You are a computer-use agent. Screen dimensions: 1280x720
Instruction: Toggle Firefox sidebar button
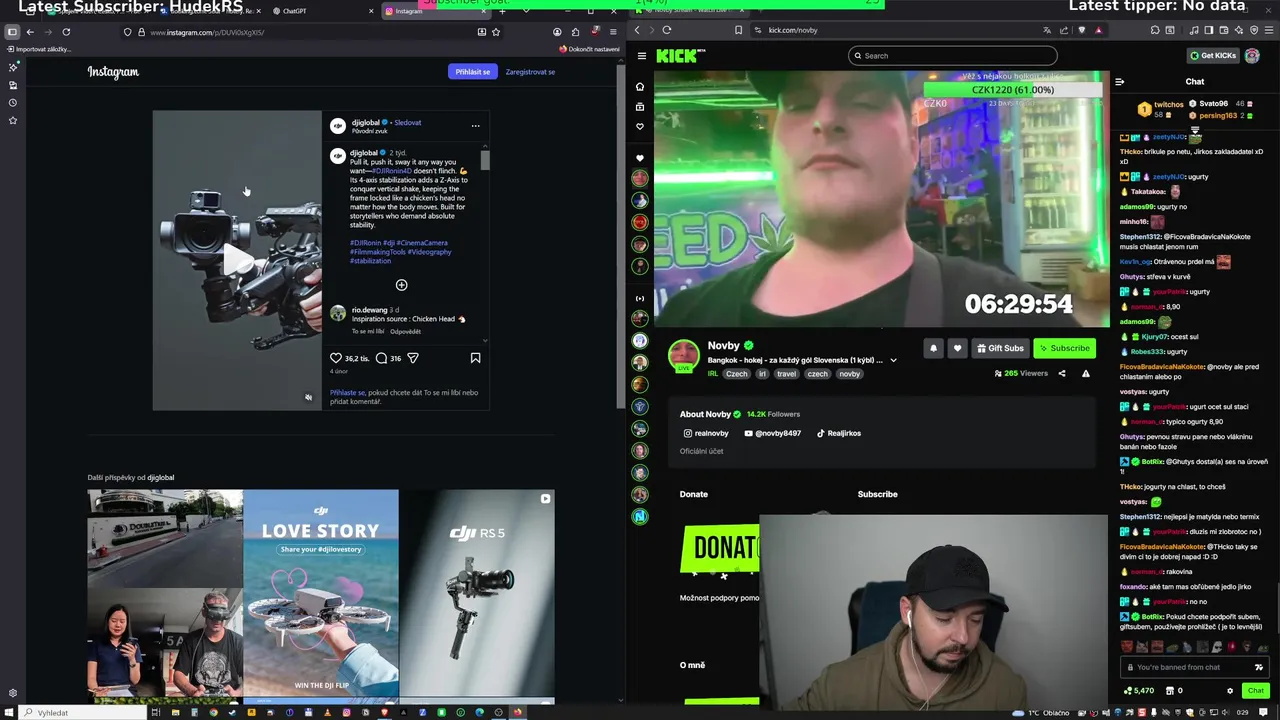(x=12, y=32)
